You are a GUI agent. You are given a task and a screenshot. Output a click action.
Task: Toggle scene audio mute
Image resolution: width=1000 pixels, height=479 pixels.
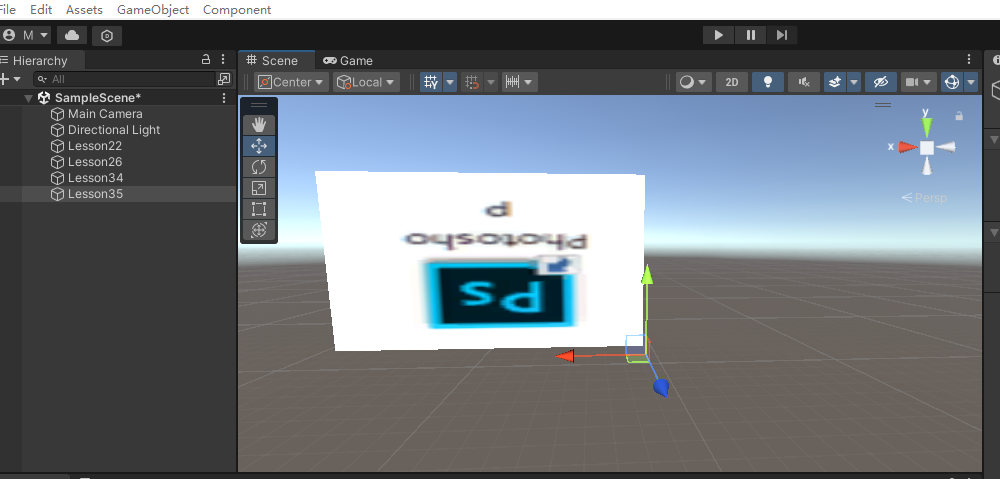tap(804, 82)
